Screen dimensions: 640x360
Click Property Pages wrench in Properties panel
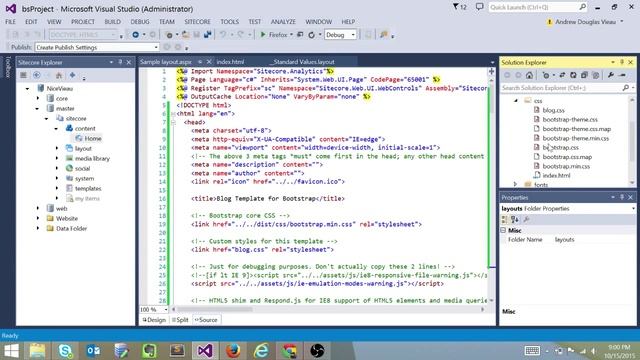527,220
